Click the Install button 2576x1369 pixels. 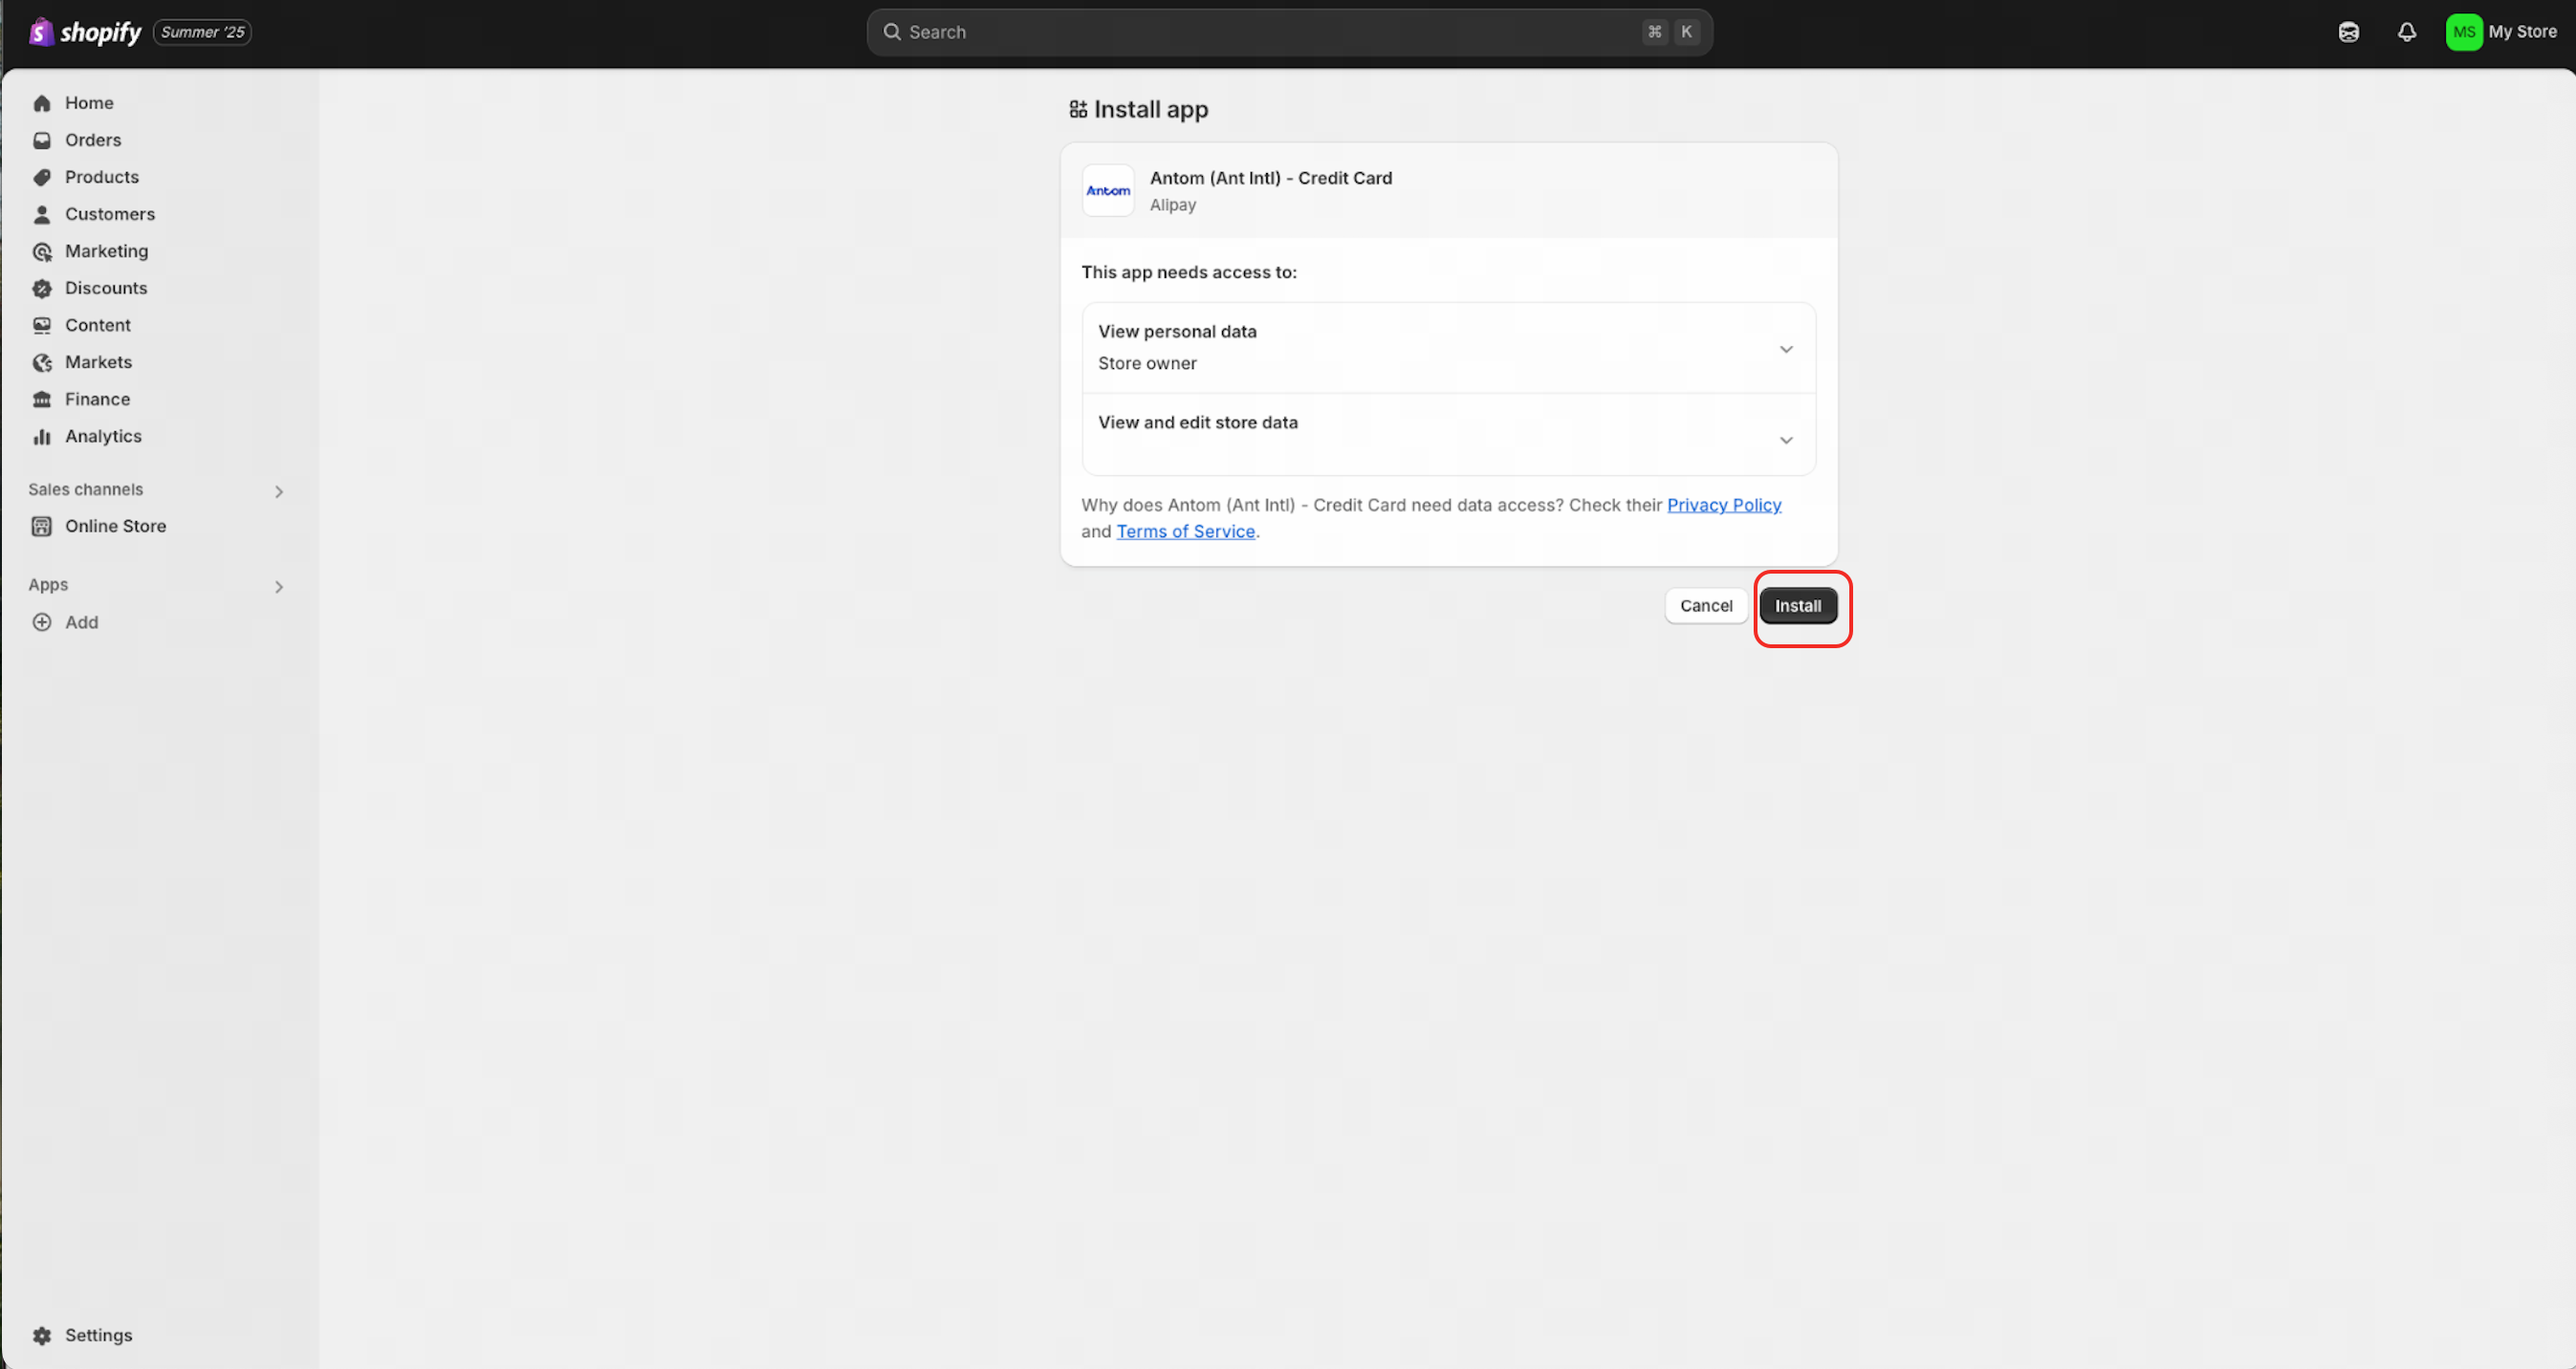pos(1797,605)
